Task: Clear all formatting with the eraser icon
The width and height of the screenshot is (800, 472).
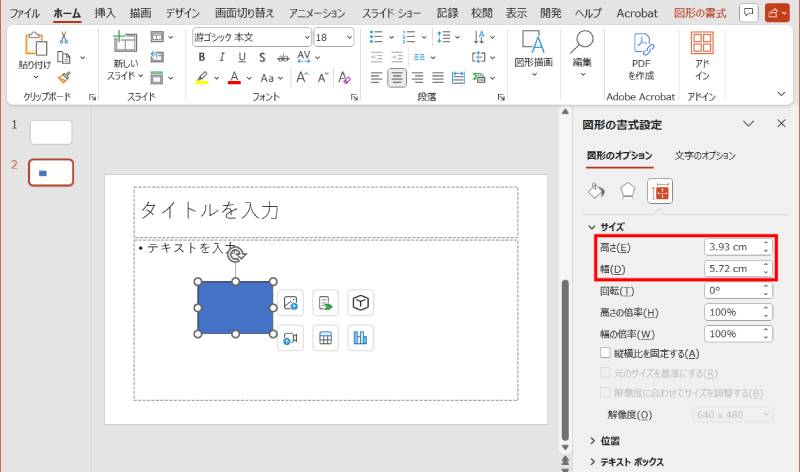Action: (x=344, y=78)
